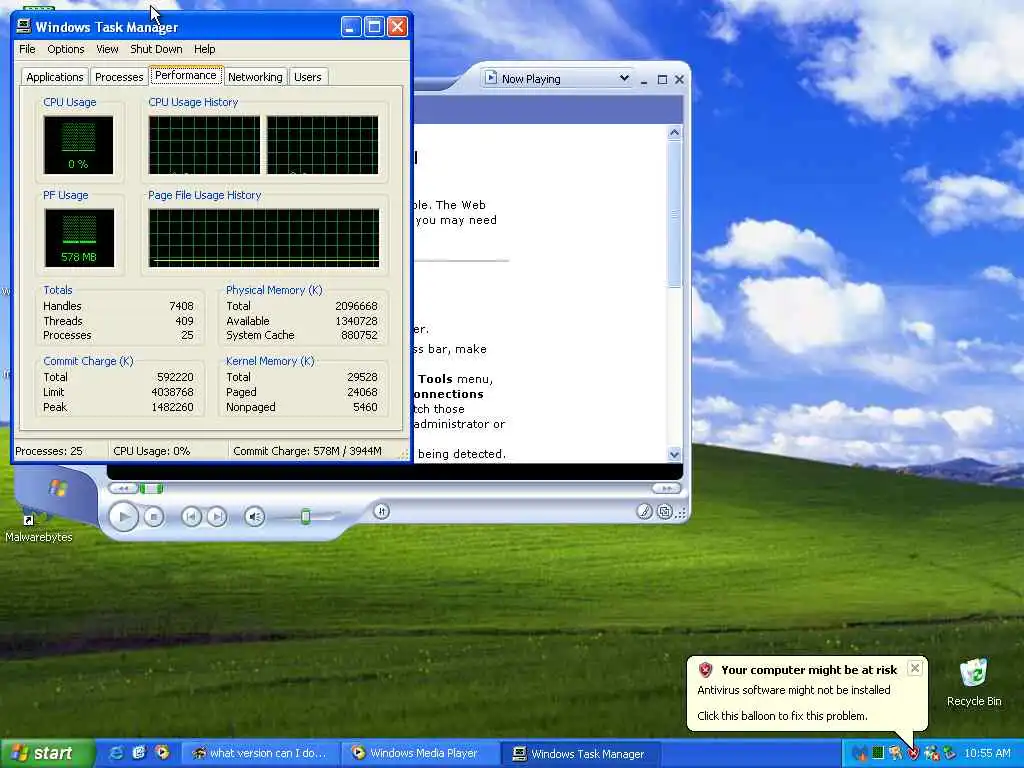This screenshot has width=1024, height=768.
Task: Click the Handles value 7408
Action: coord(181,306)
